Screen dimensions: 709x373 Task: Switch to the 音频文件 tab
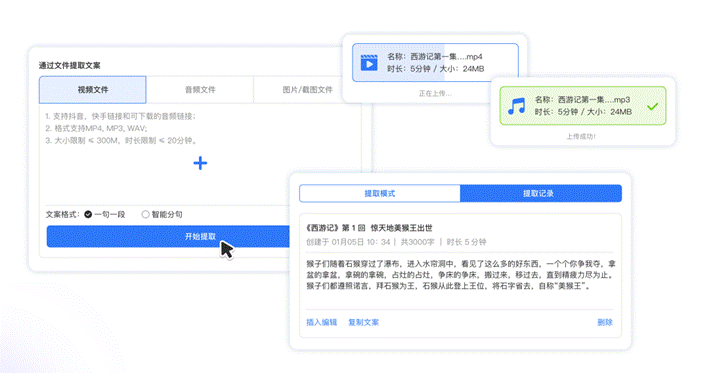[200, 90]
